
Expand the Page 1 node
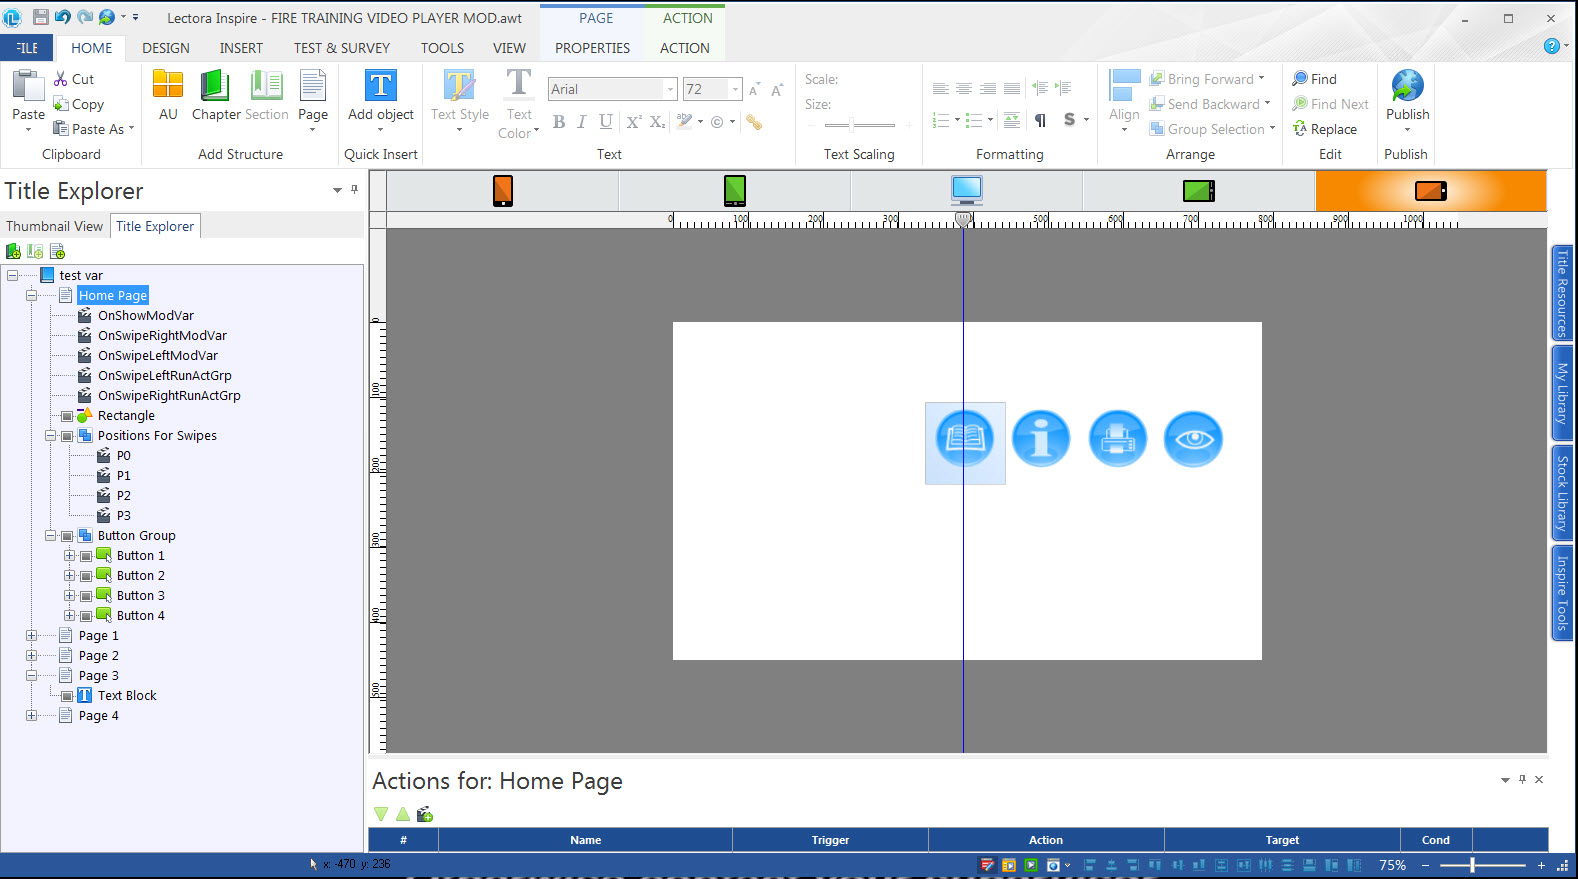[31, 636]
